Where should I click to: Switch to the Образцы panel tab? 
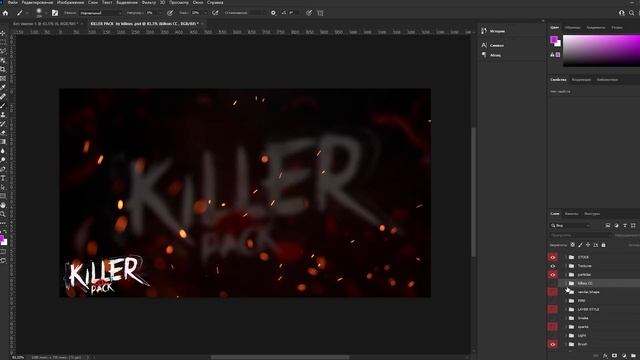(x=572, y=27)
